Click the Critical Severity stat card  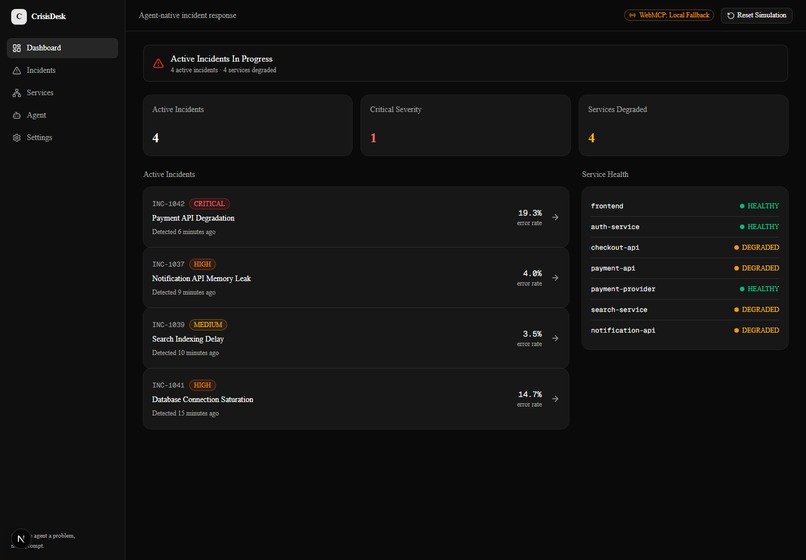tap(465, 125)
